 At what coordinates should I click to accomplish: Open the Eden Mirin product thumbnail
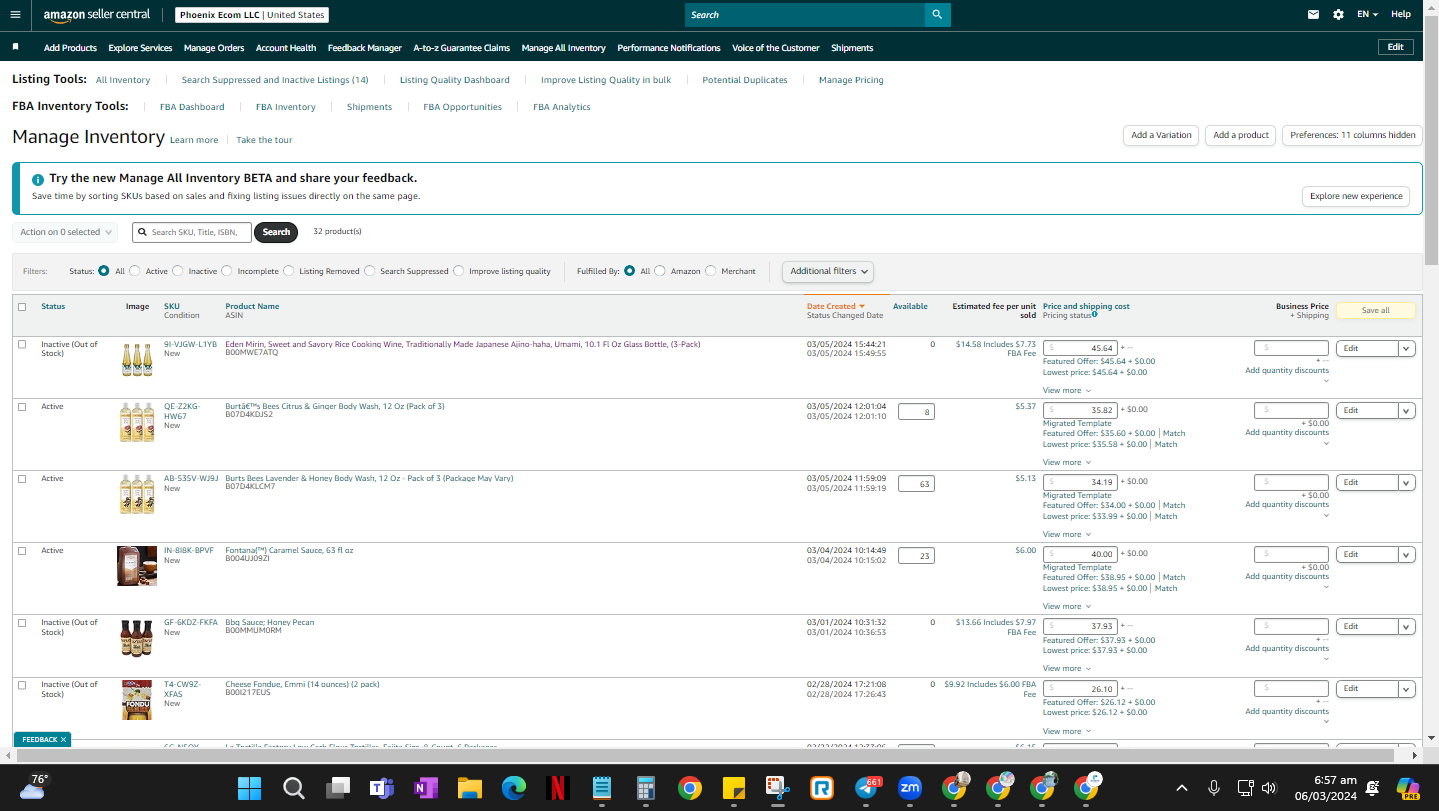[x=137, y=359]
